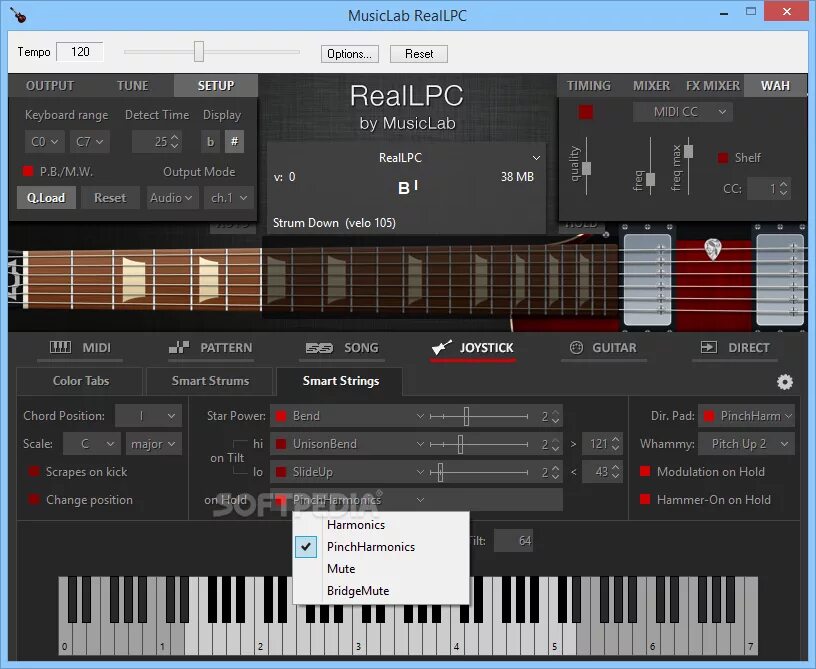This screenshot has width=816, height=669.
Task: Open the gear settings icon
Action: [x=785, y=382]
